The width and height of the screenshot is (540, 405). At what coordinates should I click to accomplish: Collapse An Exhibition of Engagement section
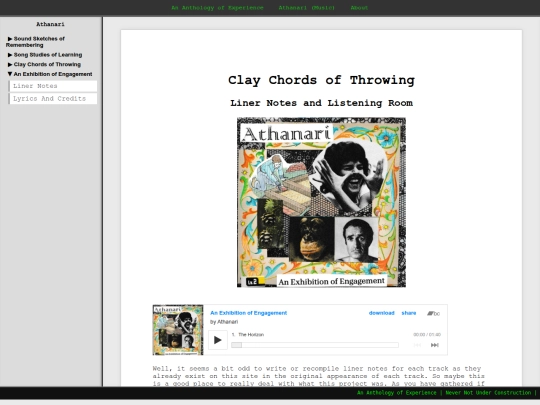50,74
